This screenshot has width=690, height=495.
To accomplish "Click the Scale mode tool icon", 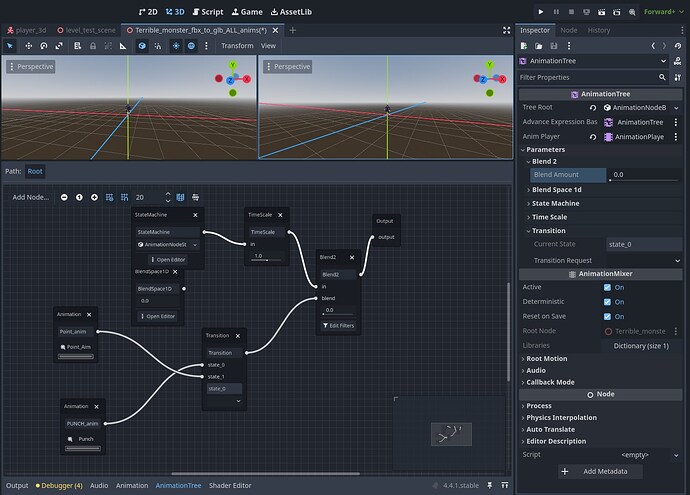I will point(60,46).
